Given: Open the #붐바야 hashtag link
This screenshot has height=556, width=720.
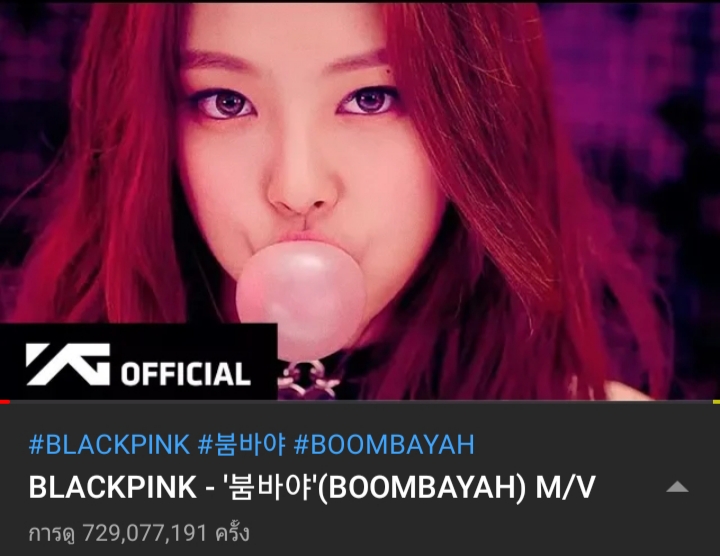Looking at the screenshot, I should pyautogui.click(x=242, y=444).
